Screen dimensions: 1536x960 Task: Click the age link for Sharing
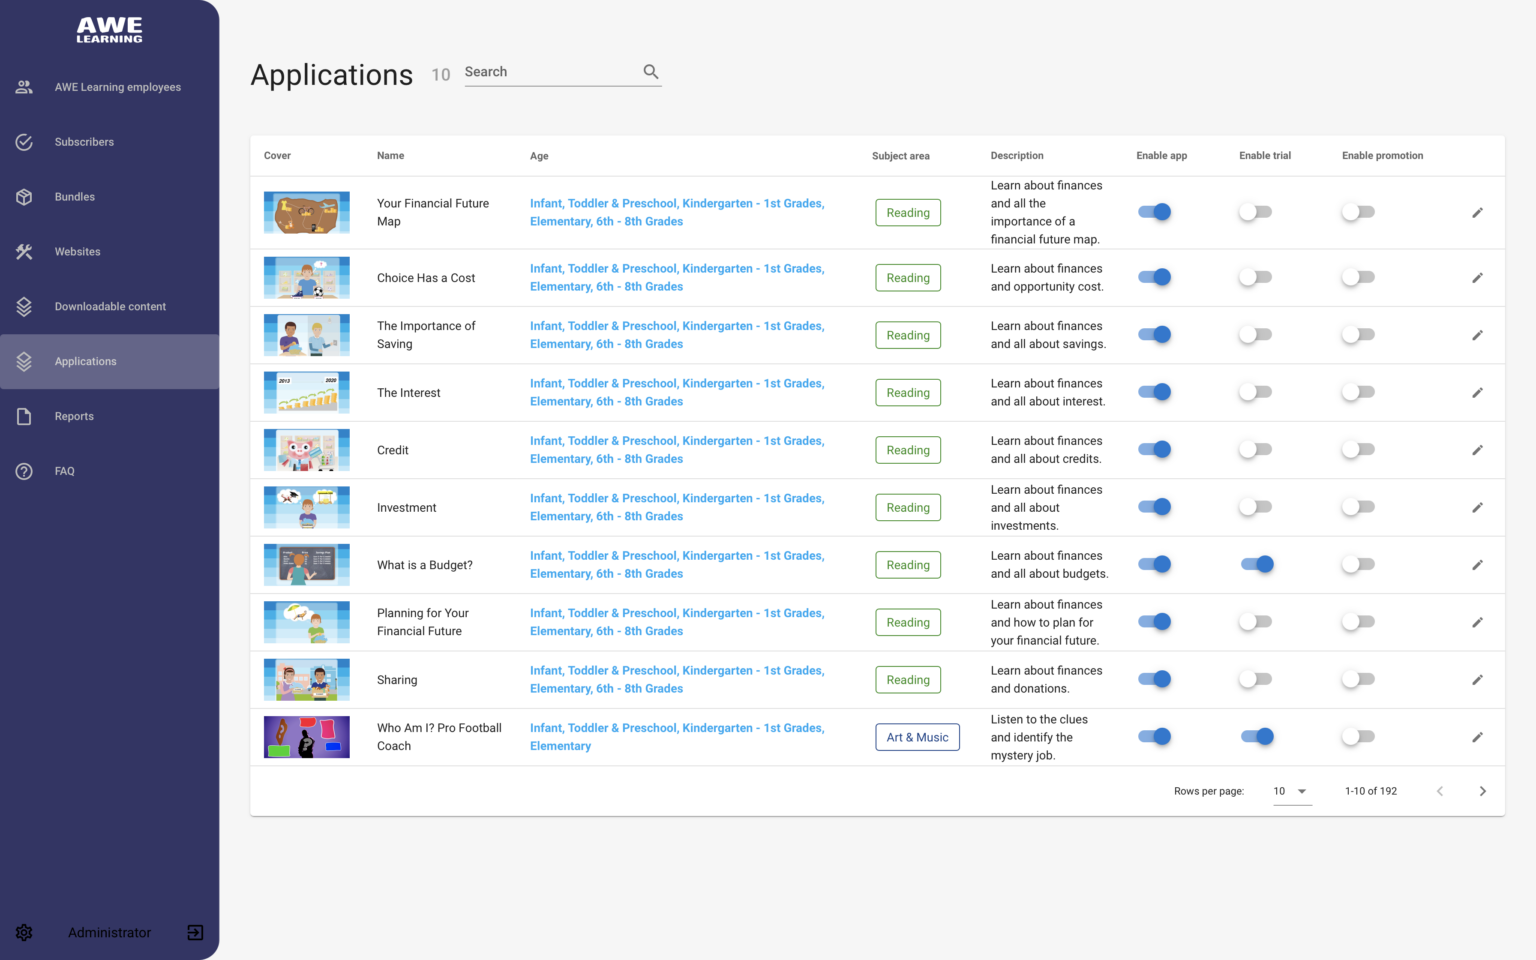coord(677,679)
